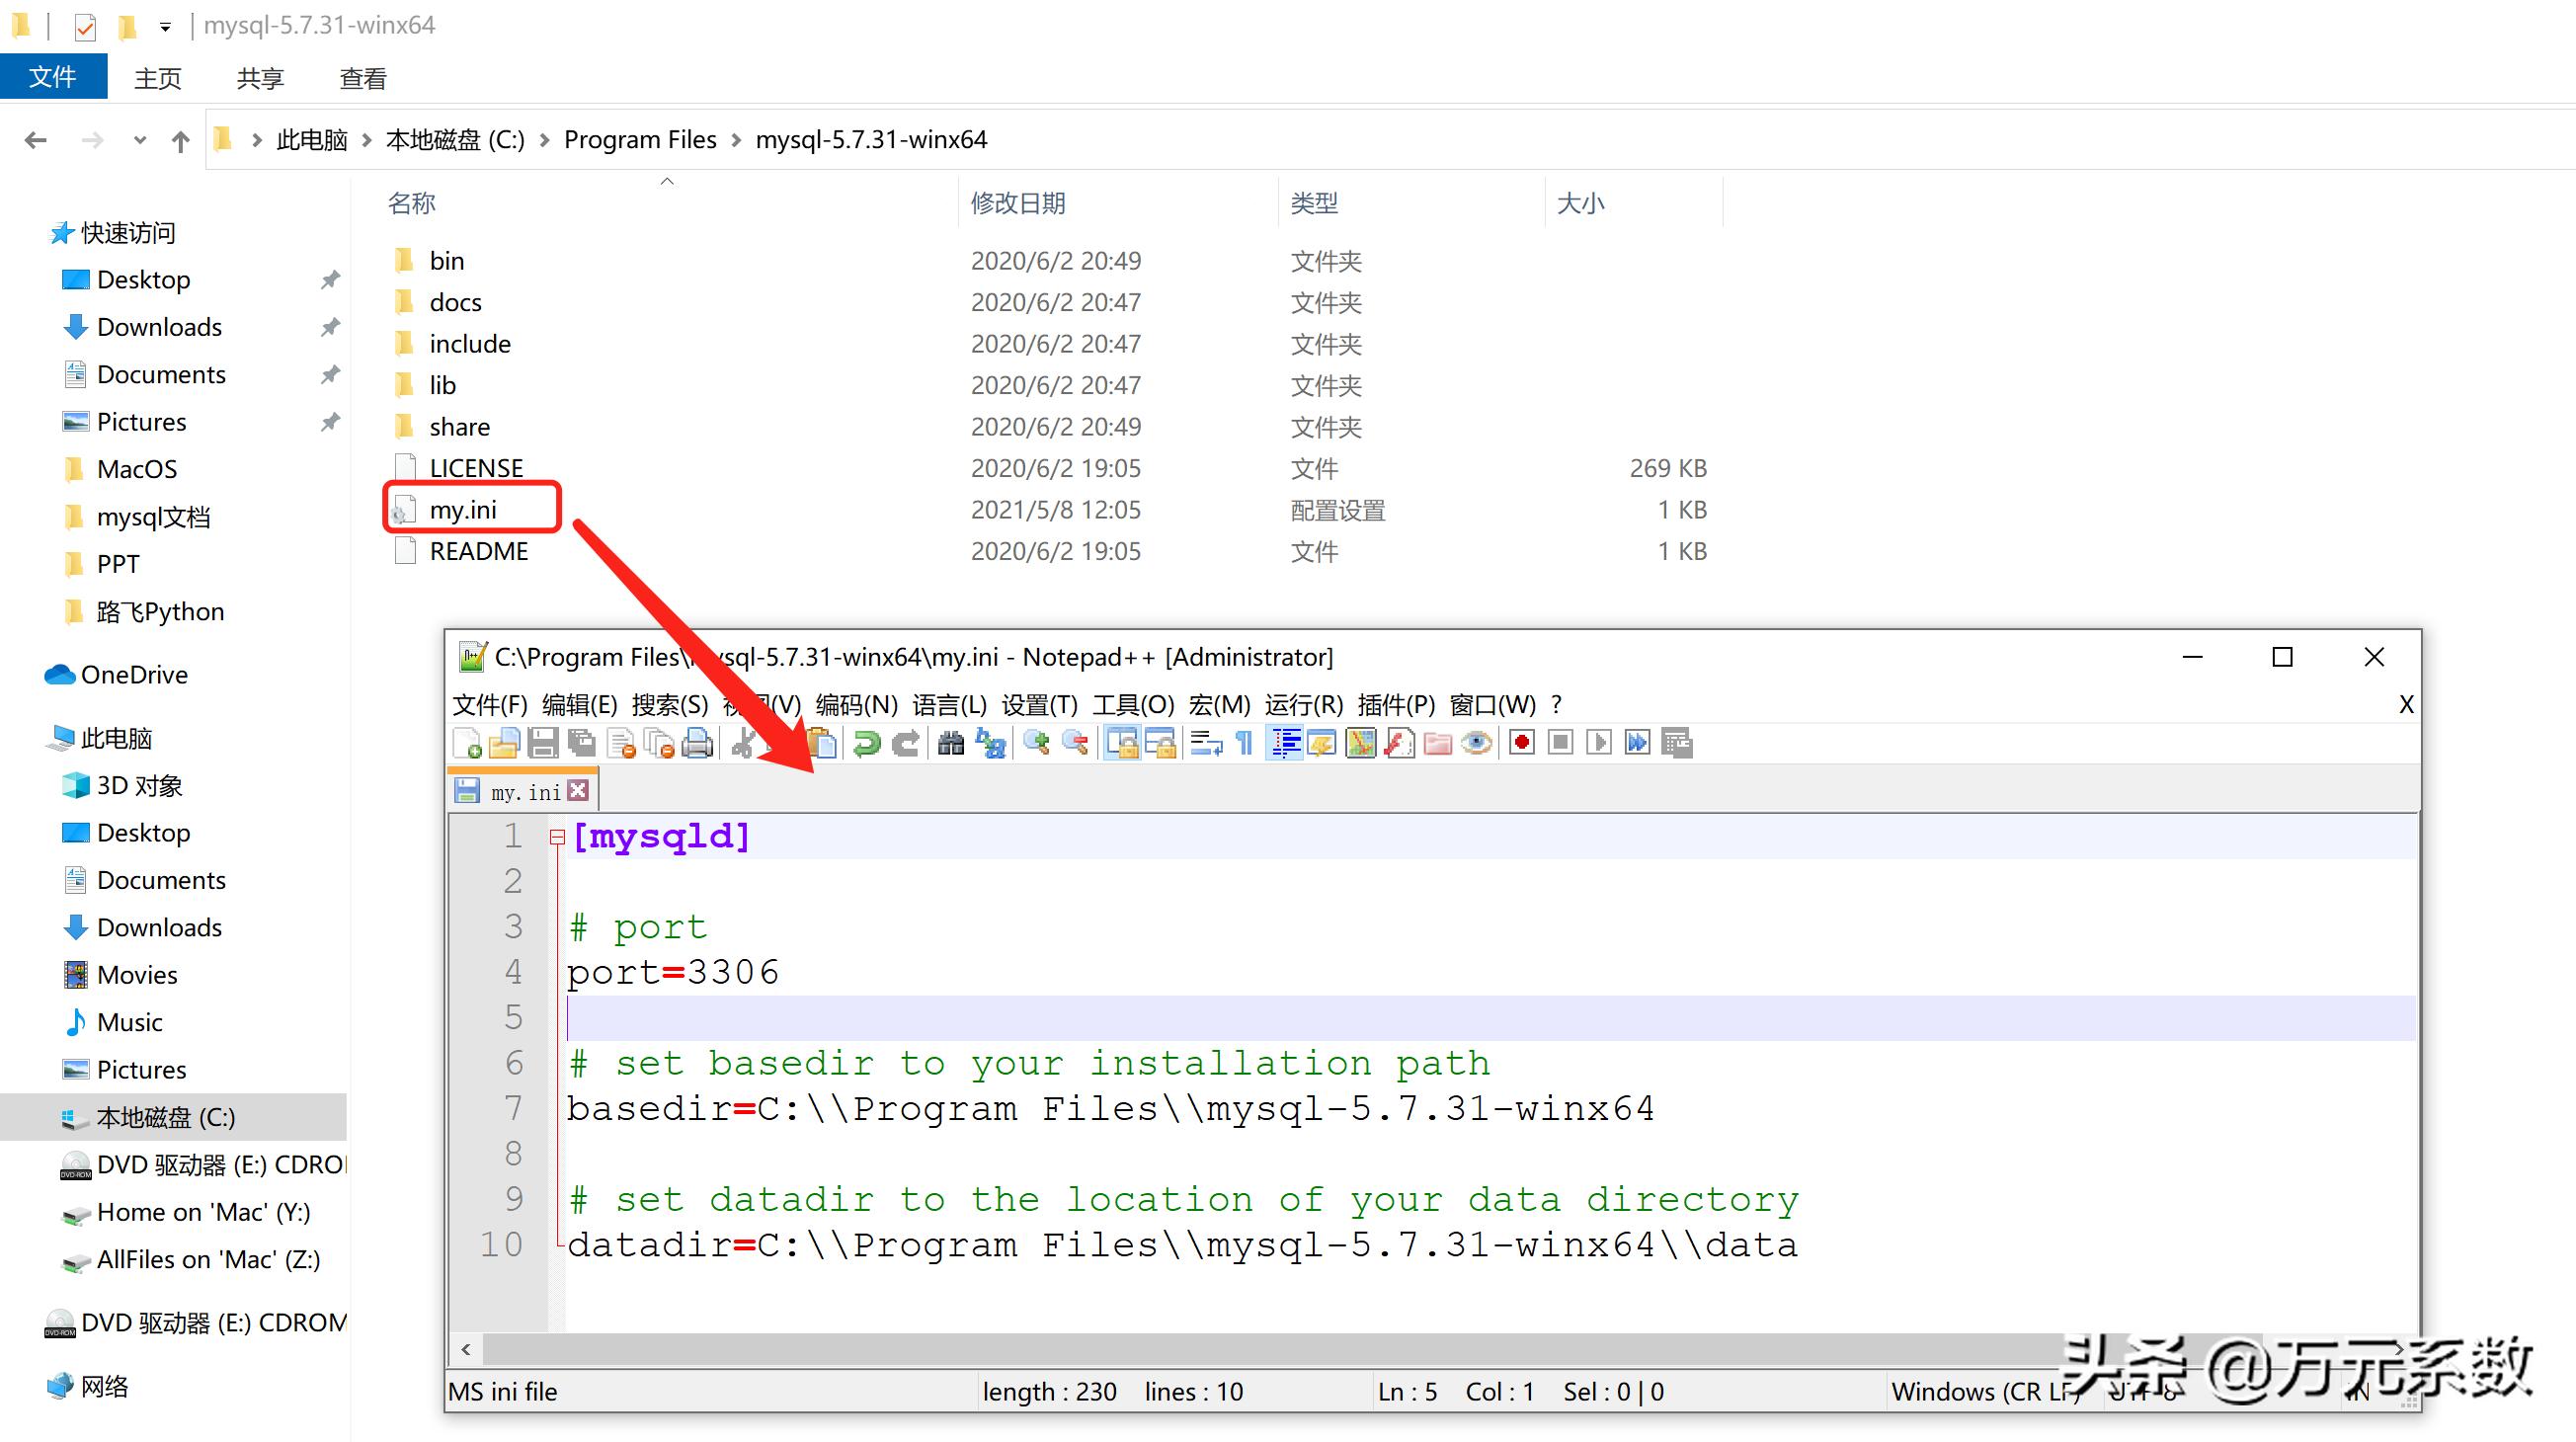
Task: Enable file monitoring with the eye icon
Action: 1475,742
